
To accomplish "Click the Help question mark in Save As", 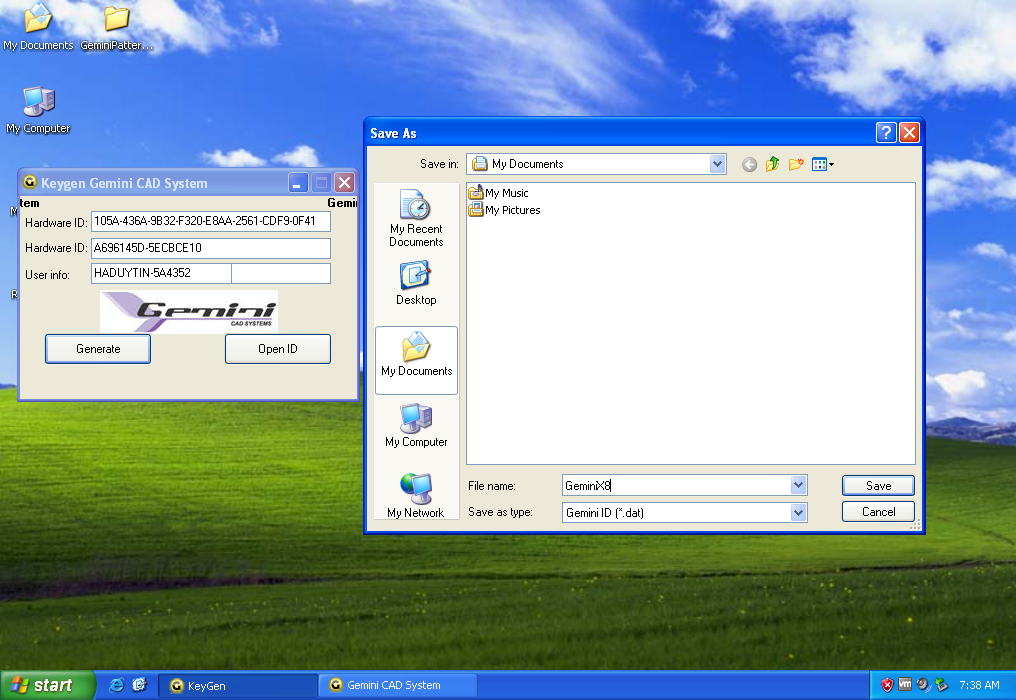I will click(x=886, y=132).
